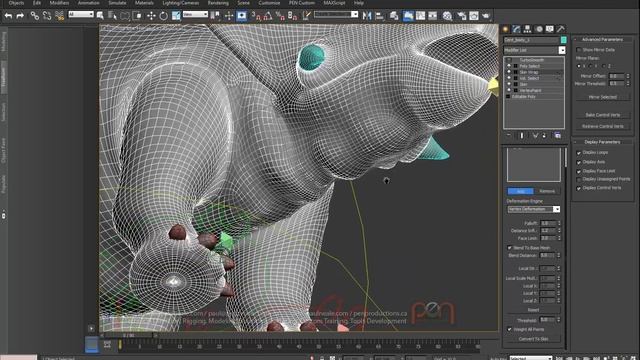Open the Material Editor icon

click(447, 16)
